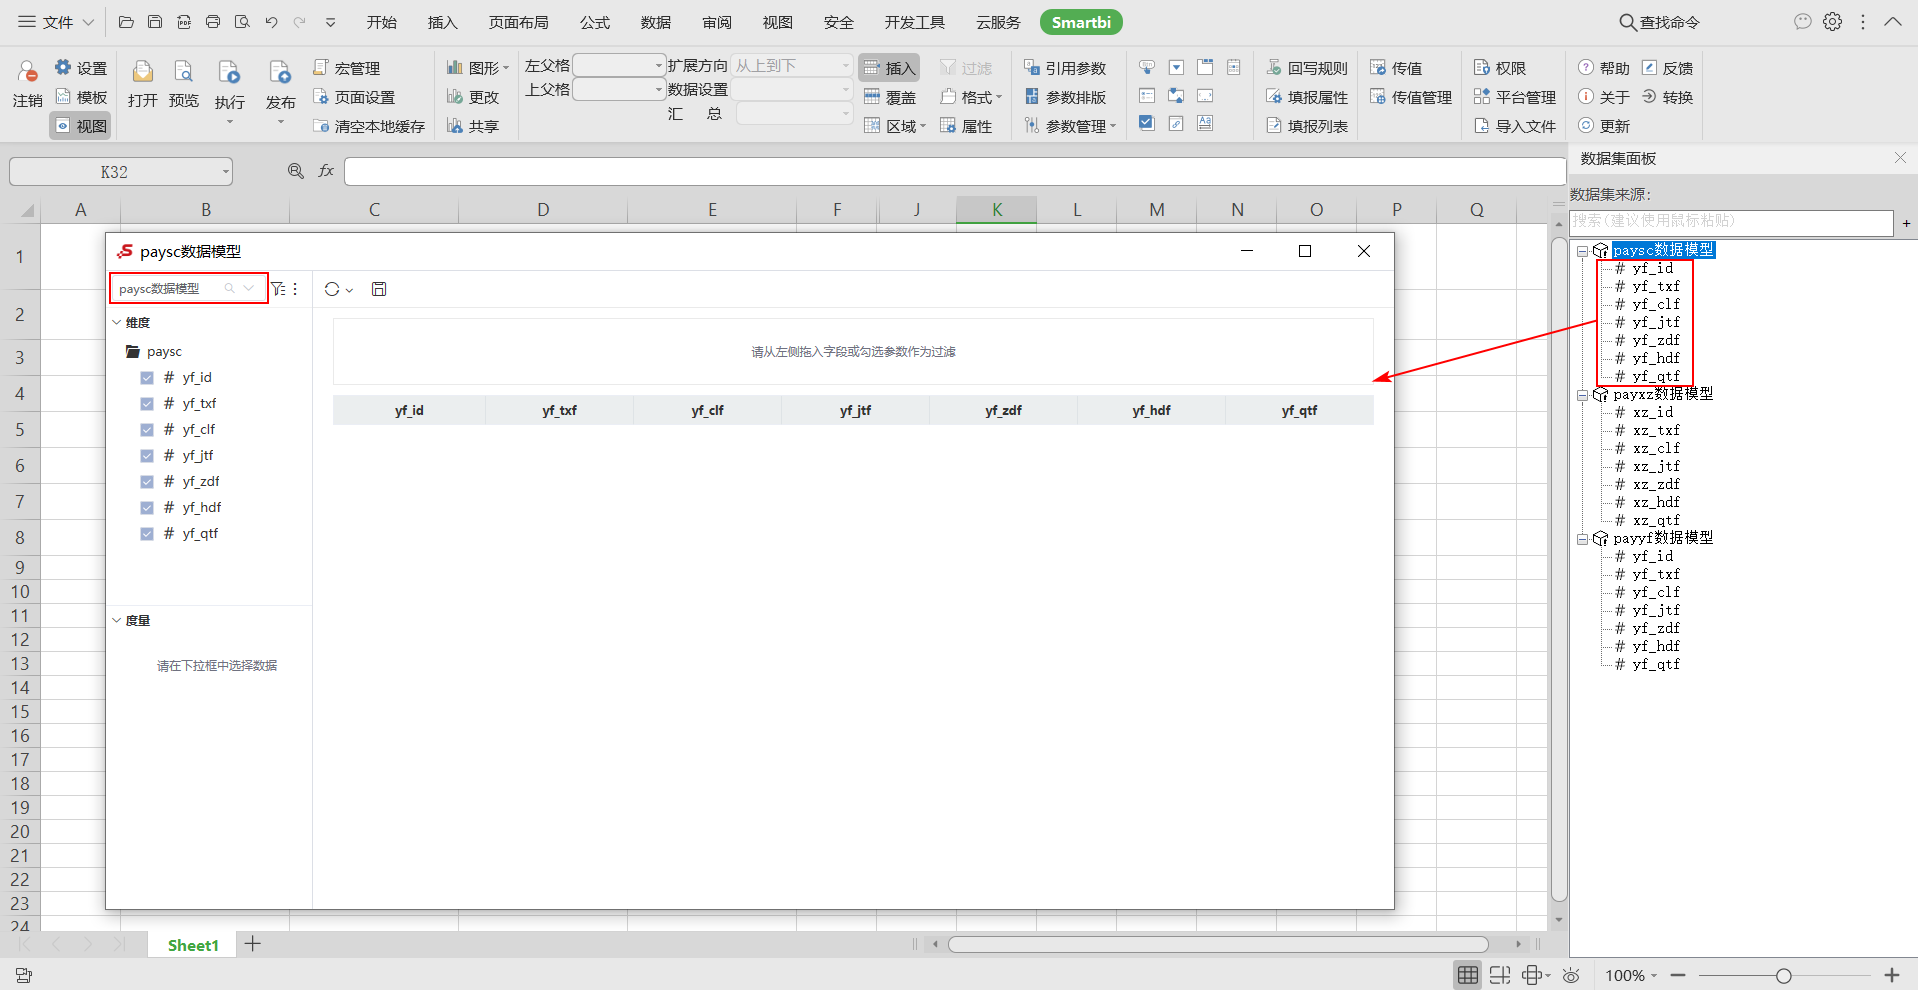Click the 打开 open report icon
The image size is (1918, 990).
[x=143, y=84]
